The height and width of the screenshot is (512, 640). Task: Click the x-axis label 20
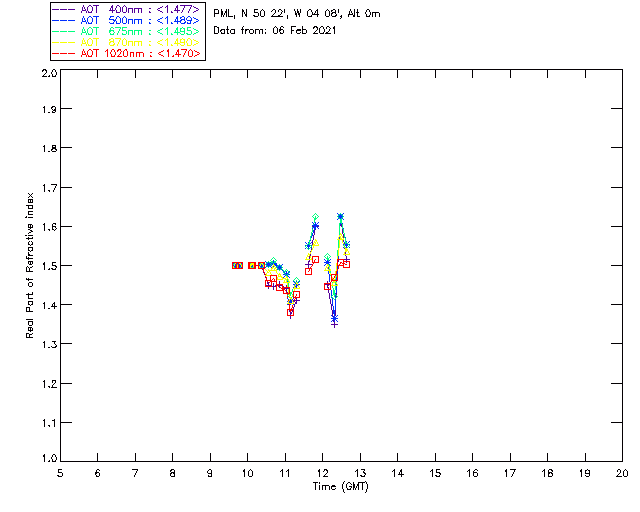pyautogui.click(x=622, y=473)
